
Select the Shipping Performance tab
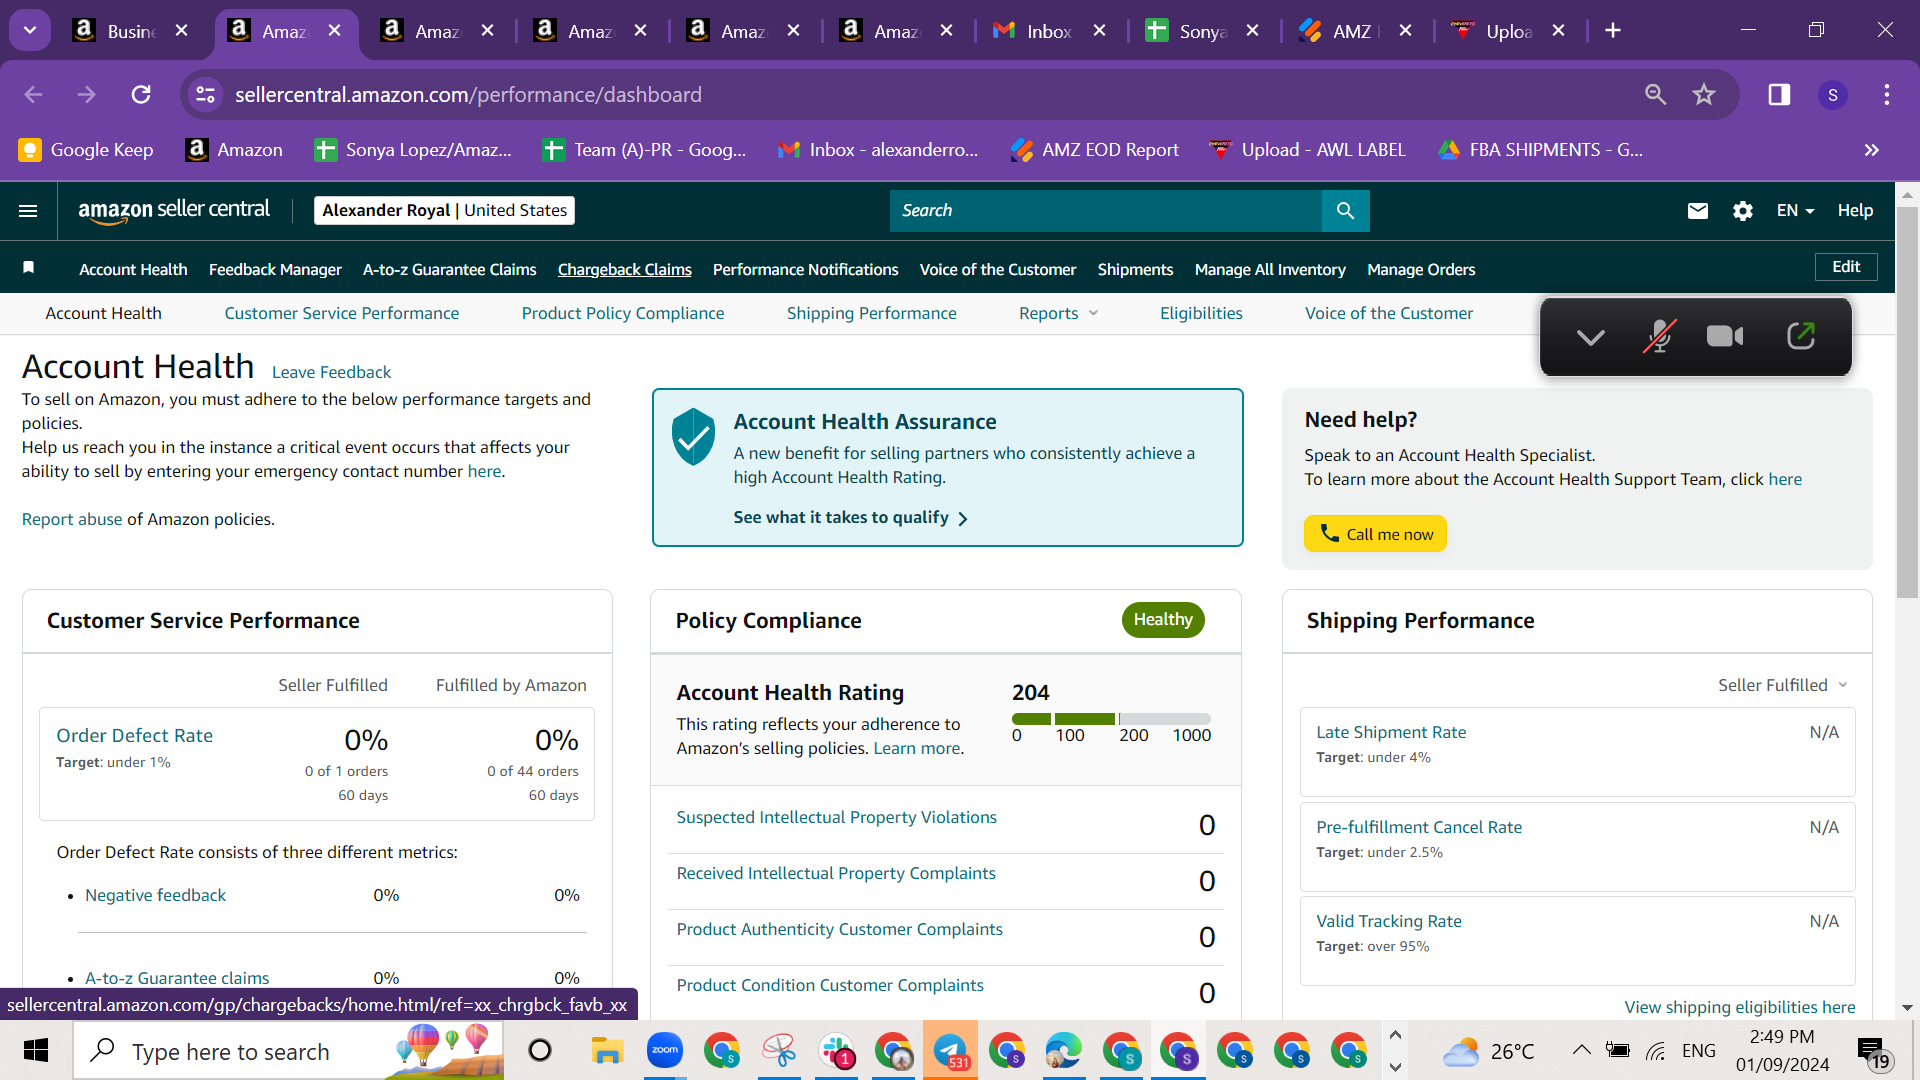pyautogui.click(x=872, y=314)
